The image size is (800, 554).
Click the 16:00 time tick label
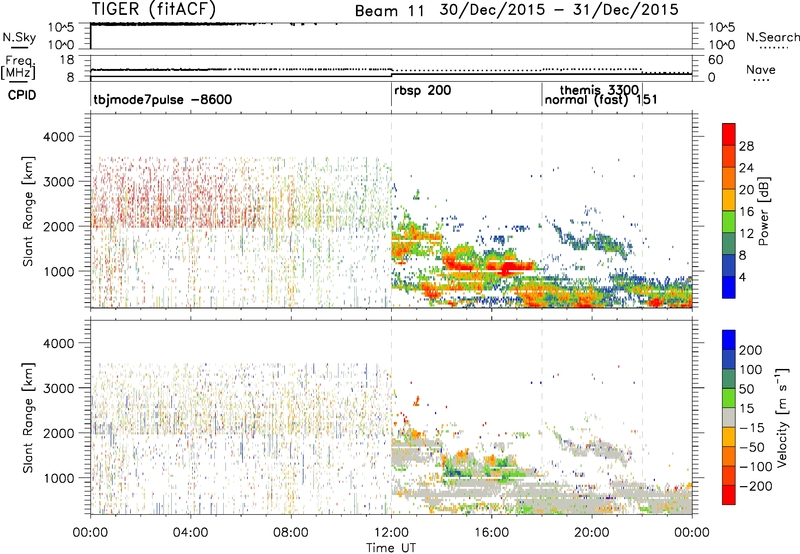pos(491,533)
